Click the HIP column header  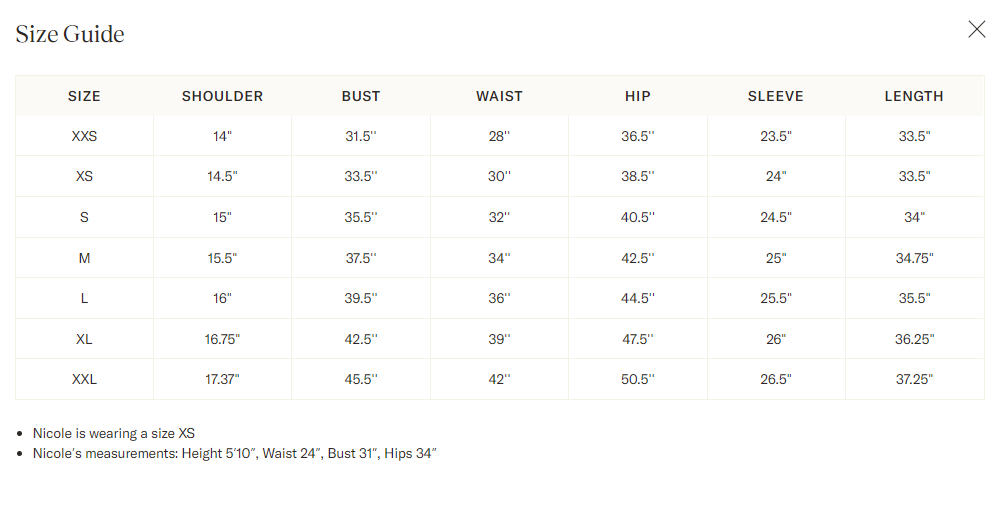click(x=637, y=96)
